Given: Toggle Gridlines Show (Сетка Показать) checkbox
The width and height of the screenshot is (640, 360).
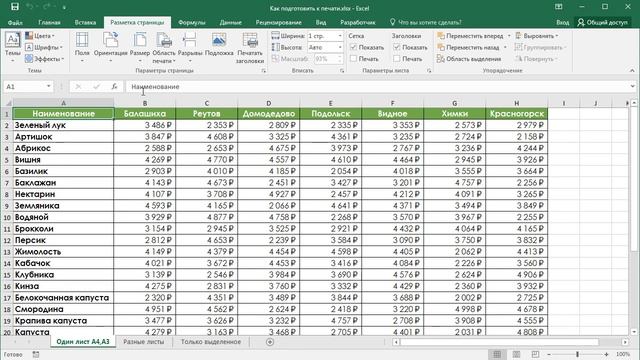Looking at the screenshot, I should [353, 47].
